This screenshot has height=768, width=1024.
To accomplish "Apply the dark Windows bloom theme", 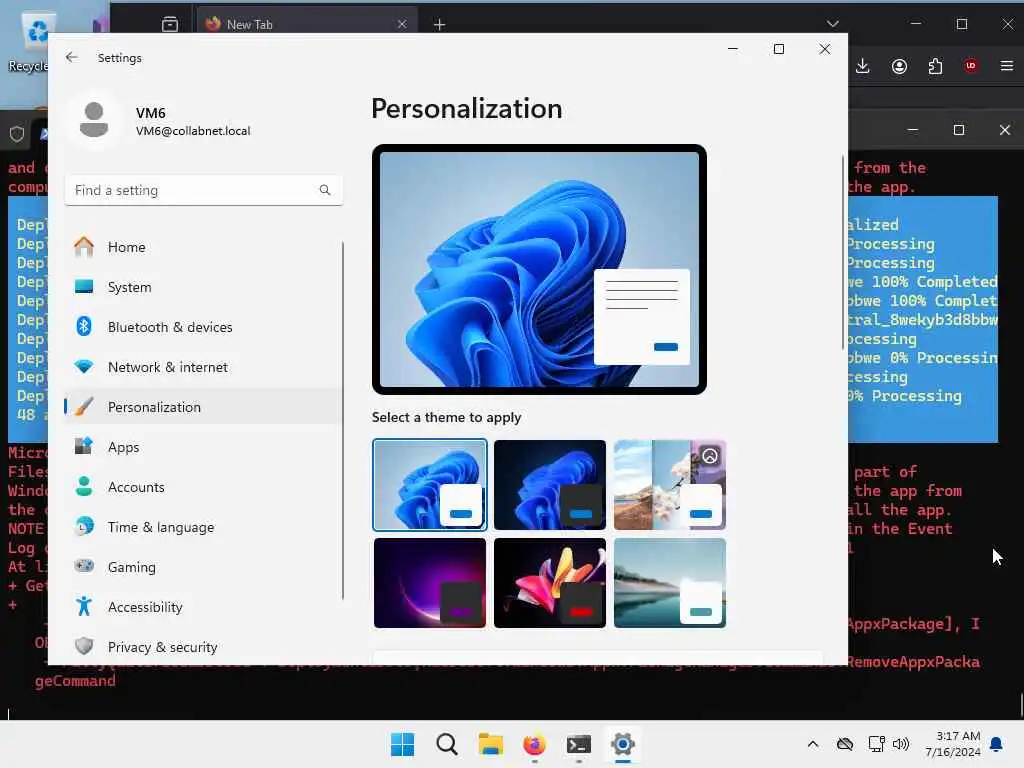I will 550,485.
